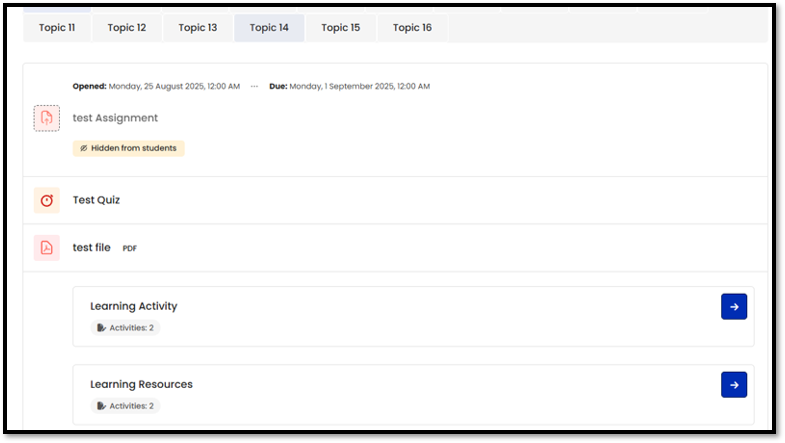Click the crossed-eye icon in the hidden badge
785x443 pixels.
click(x=84, y=148)
